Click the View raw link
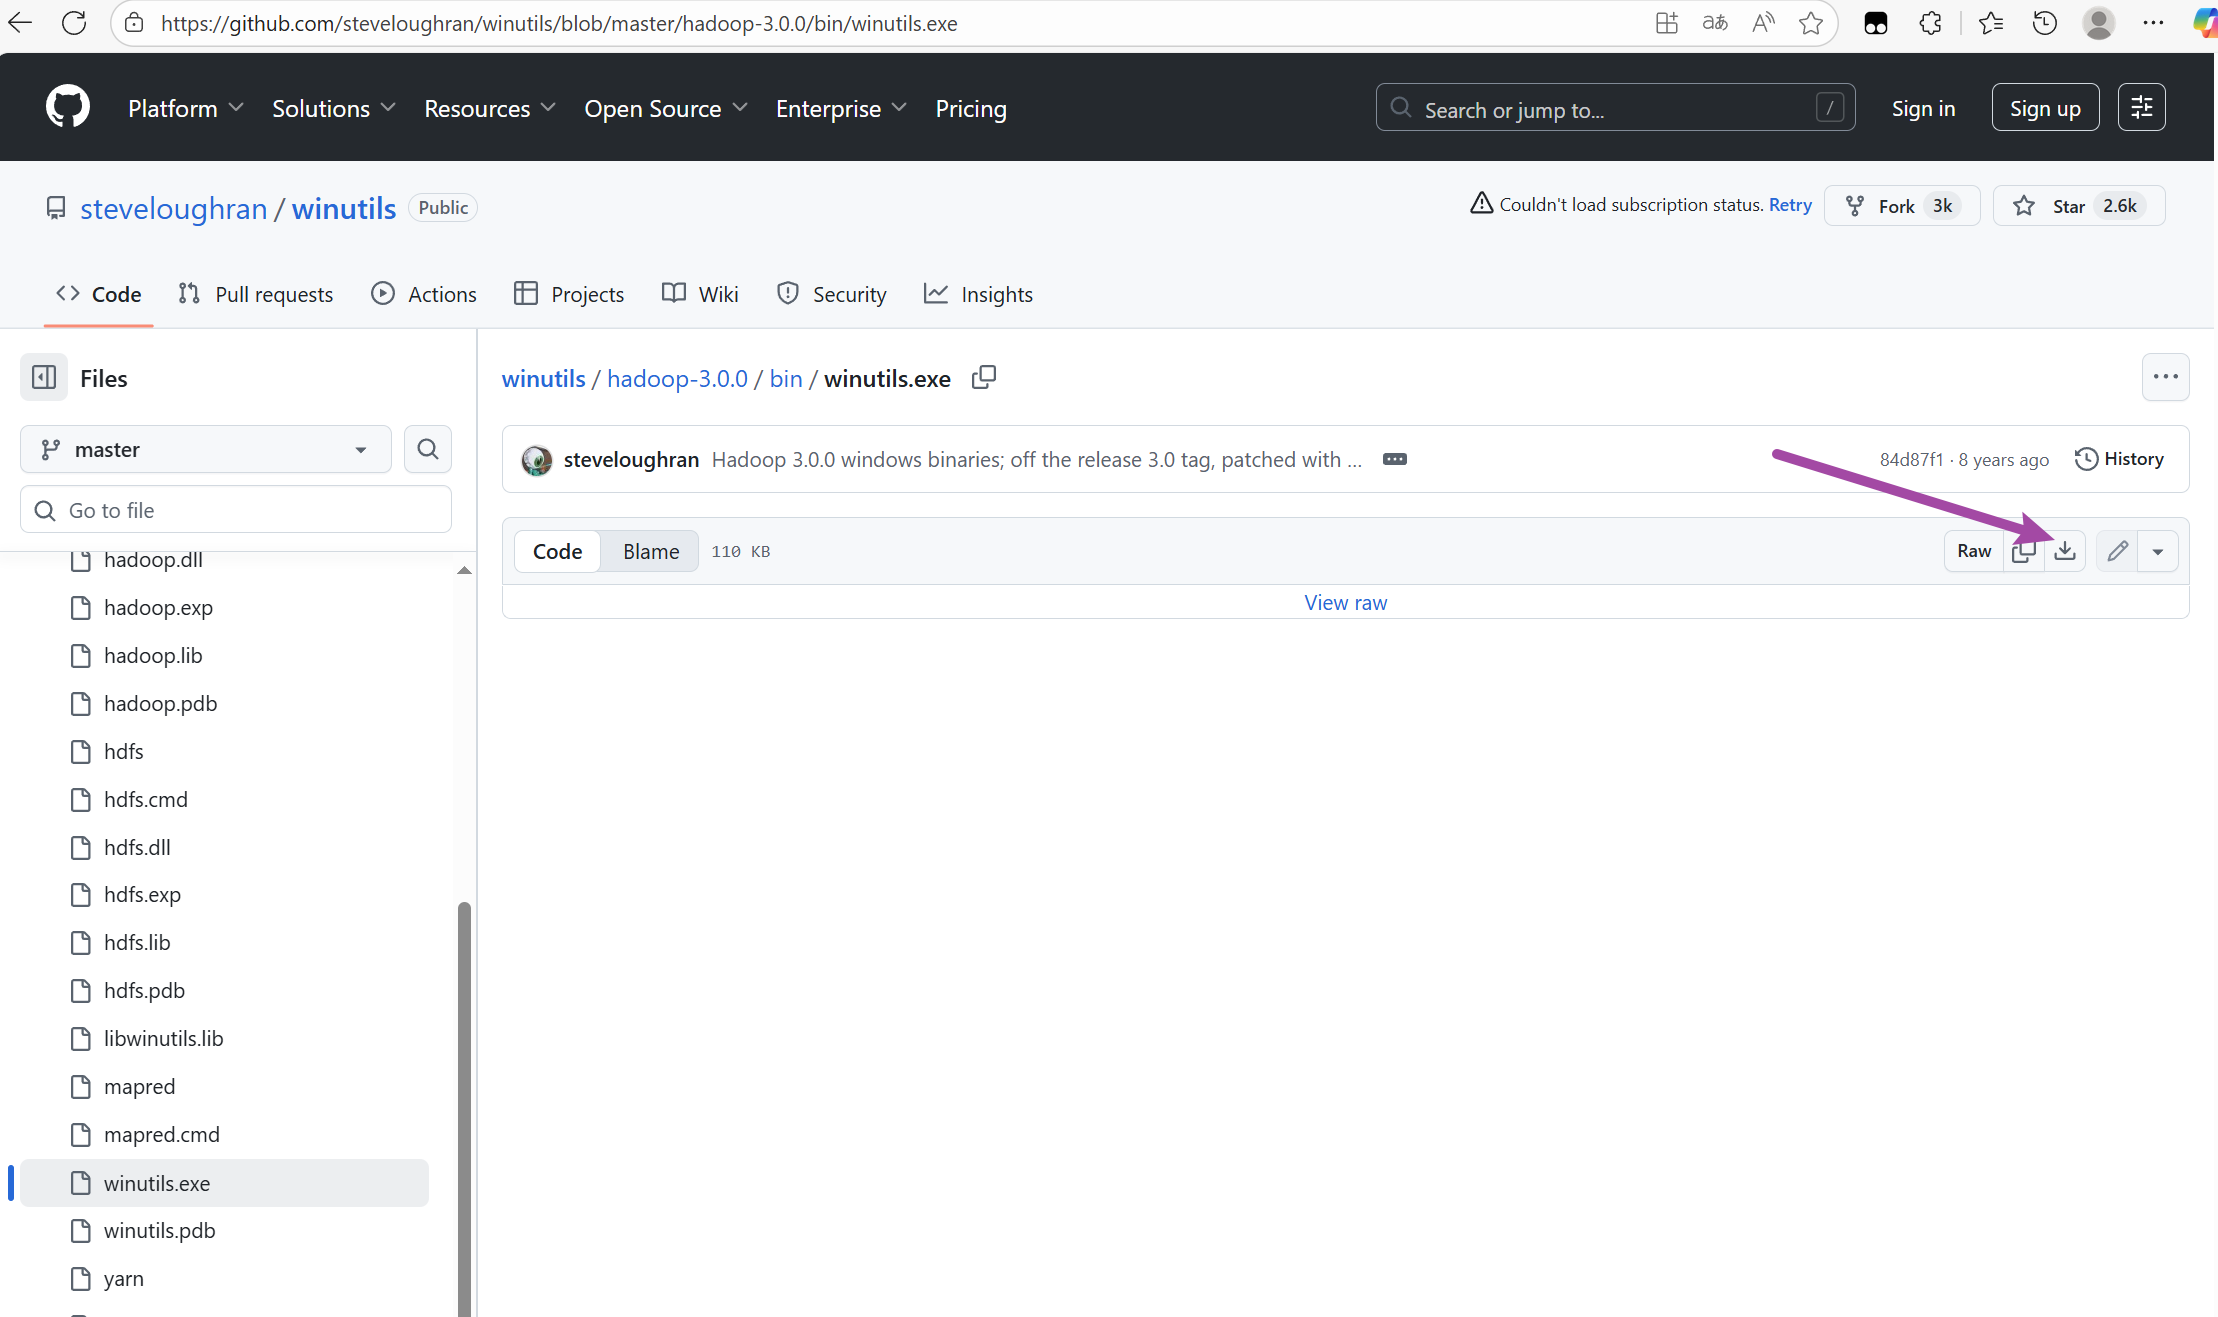2218x1317 pixels. point(1345,602)
